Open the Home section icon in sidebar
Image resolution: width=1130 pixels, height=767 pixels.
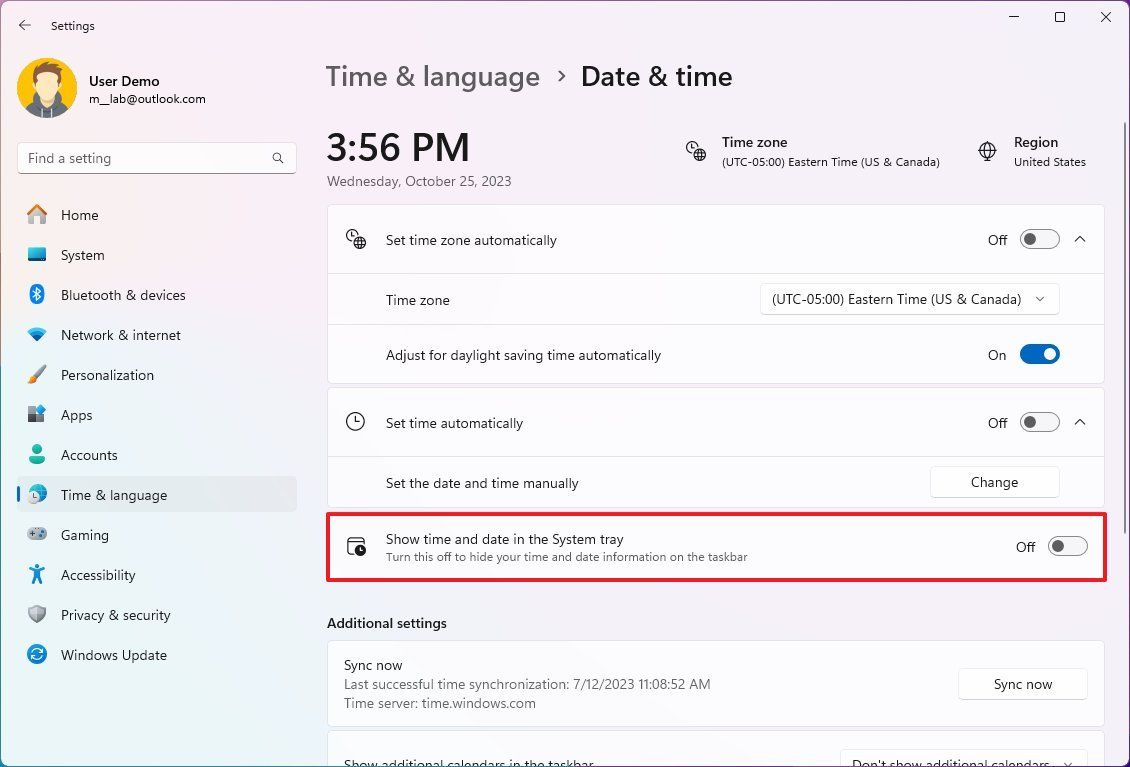pyautogui.click(x=36, y=215)
